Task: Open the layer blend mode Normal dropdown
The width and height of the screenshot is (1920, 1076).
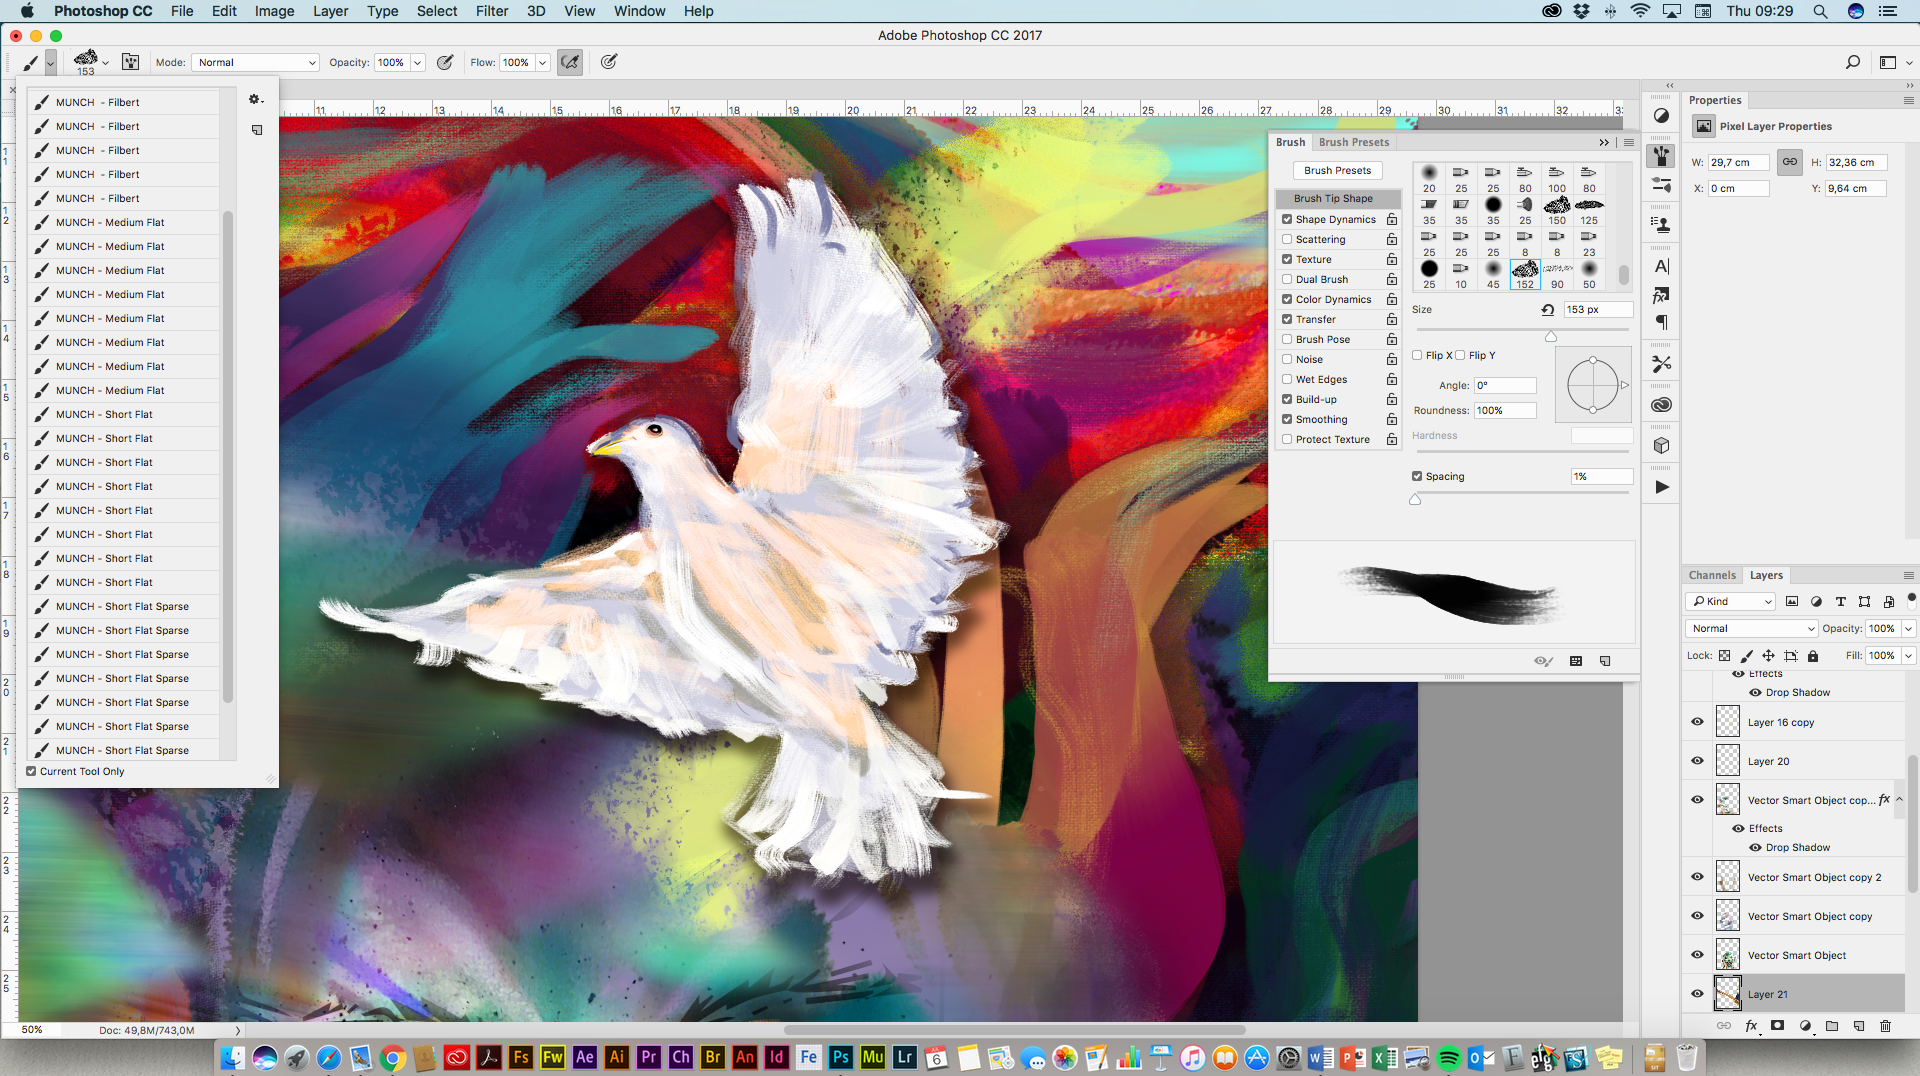Action: [x=1752, y=628]
